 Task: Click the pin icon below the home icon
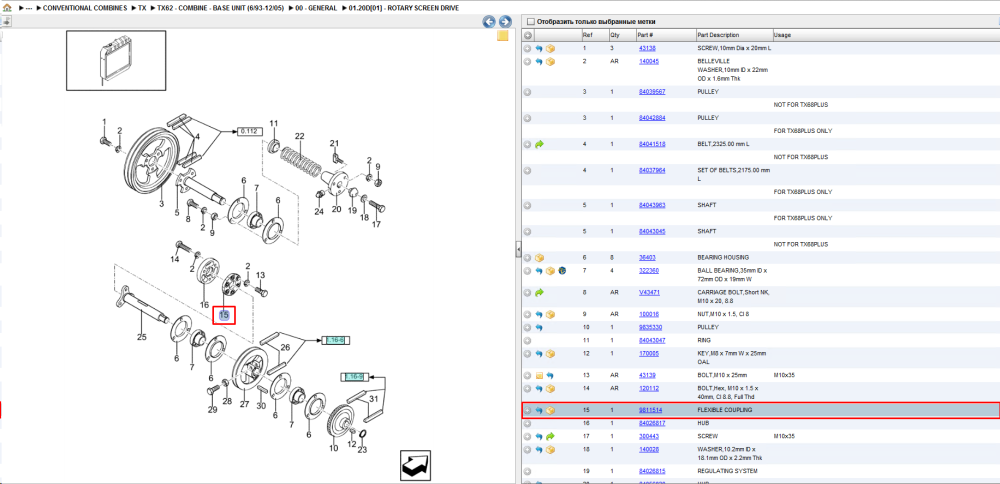coord(5,22)
